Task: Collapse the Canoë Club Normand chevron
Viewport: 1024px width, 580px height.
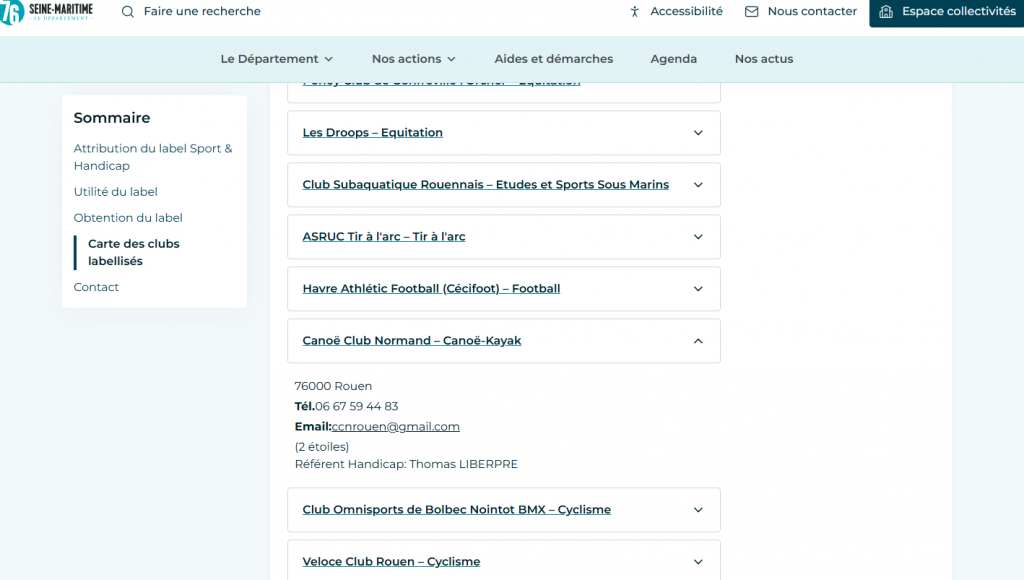Action: pos(698,341)
